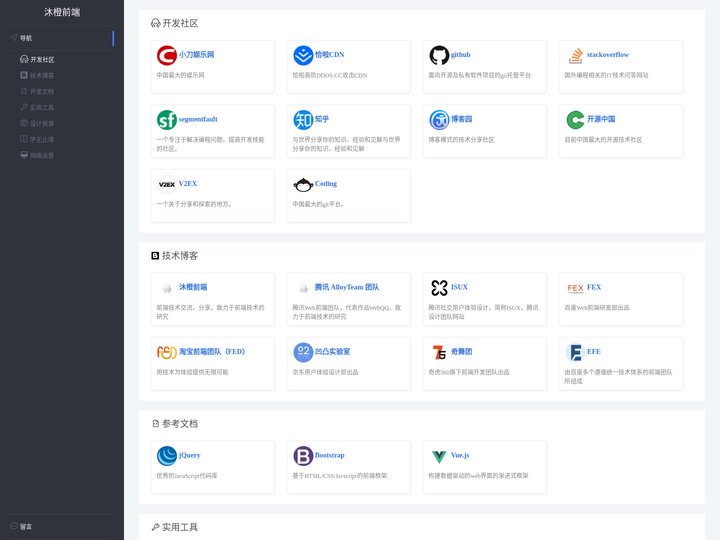Click description "目前中国最大的开源技术社区"
This screenshot has width=720, height=540.
pyautogui.click(x=603, y=140)
